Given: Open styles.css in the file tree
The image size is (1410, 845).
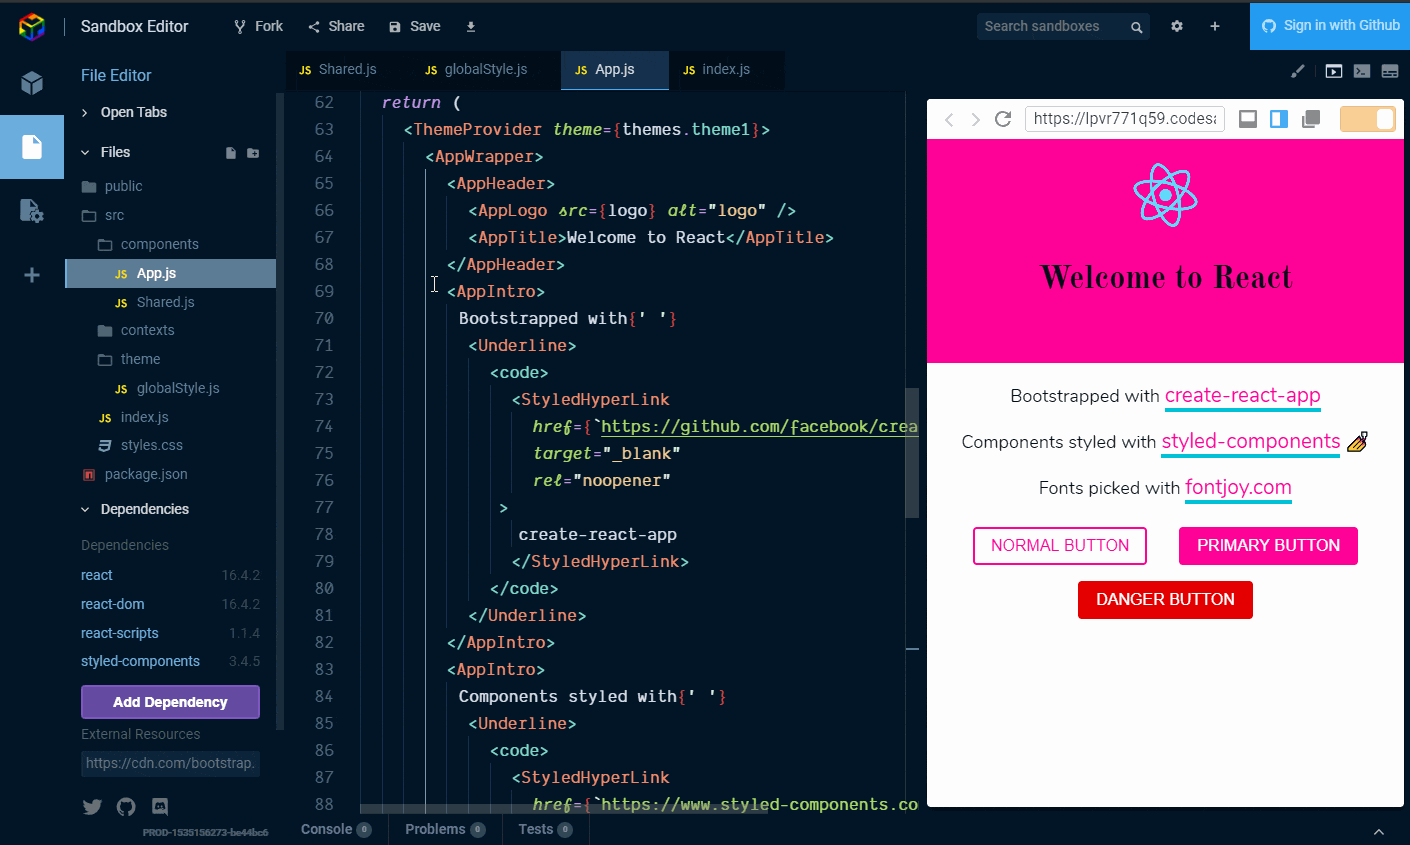Looking at the screenshot, I should click(152, 445).
